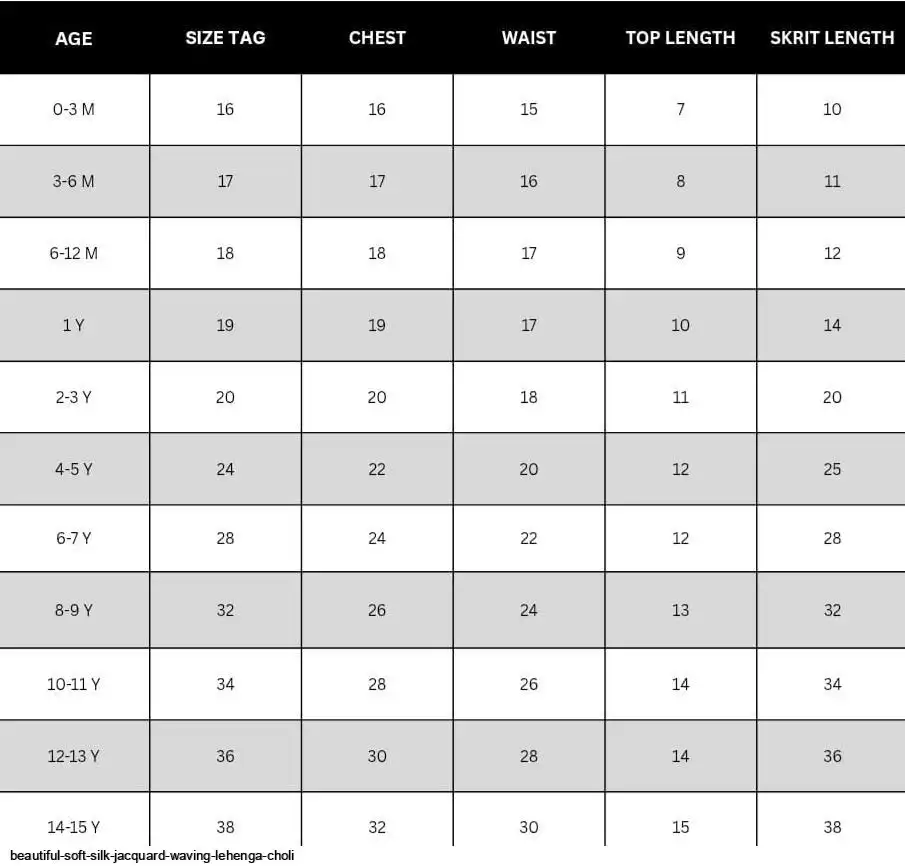Select the 6-12 M age cell
Image resolution: width=905 pixels, height=866 pixels.
click(x=74, y=253)
